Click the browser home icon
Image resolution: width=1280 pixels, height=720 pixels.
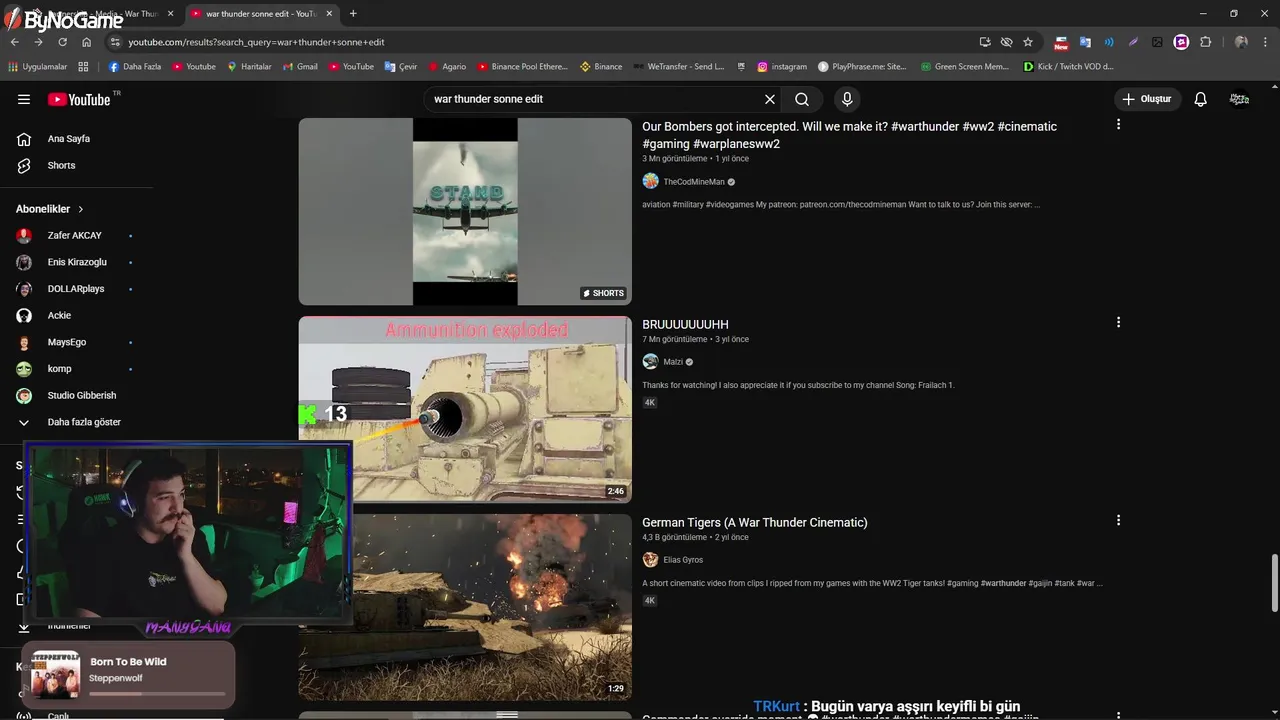click(86, 42)
